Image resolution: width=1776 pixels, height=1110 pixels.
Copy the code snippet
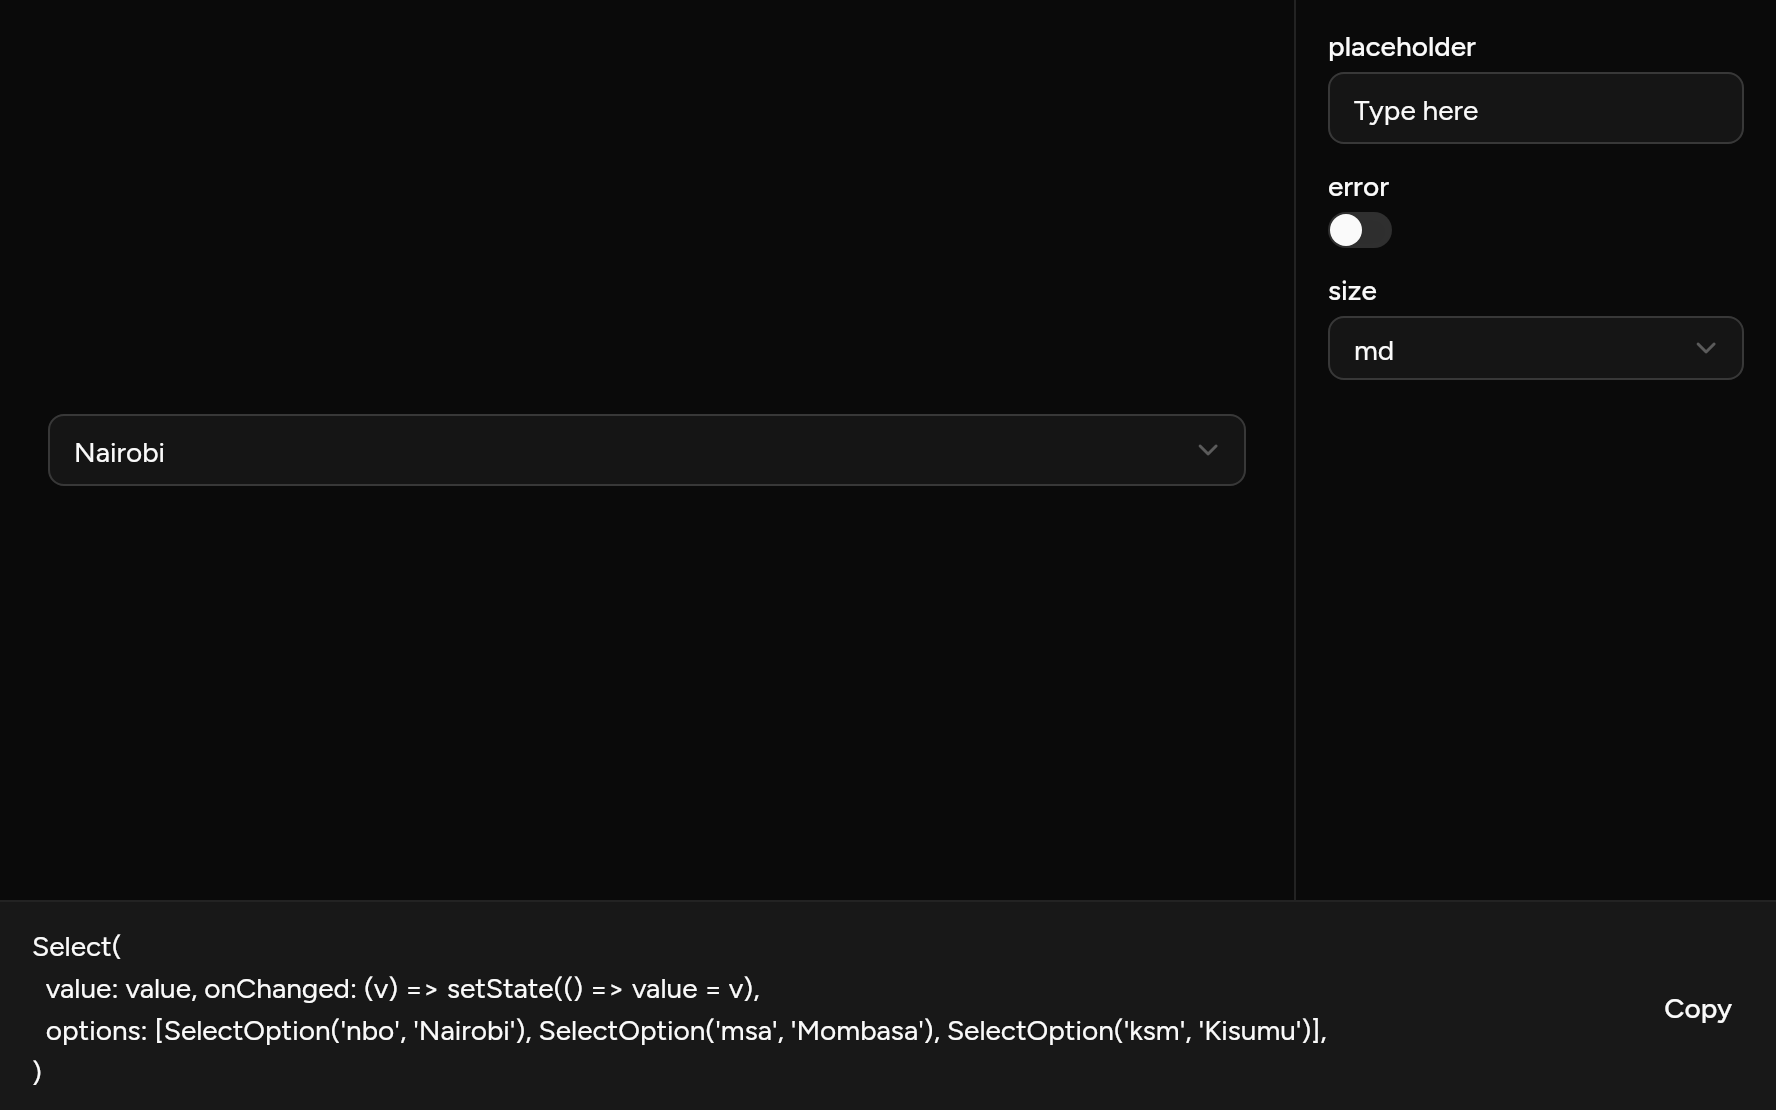click(1697, 1009)
